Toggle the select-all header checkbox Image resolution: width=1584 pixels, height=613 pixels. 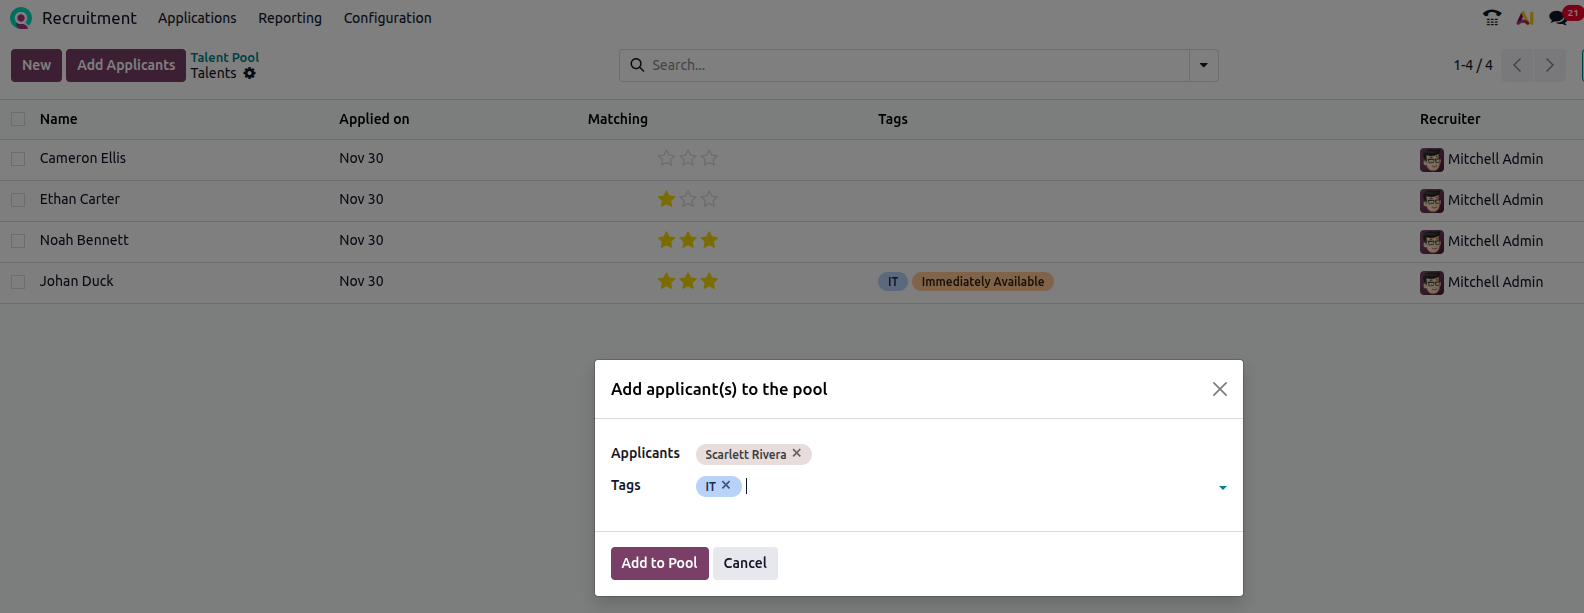18,119
